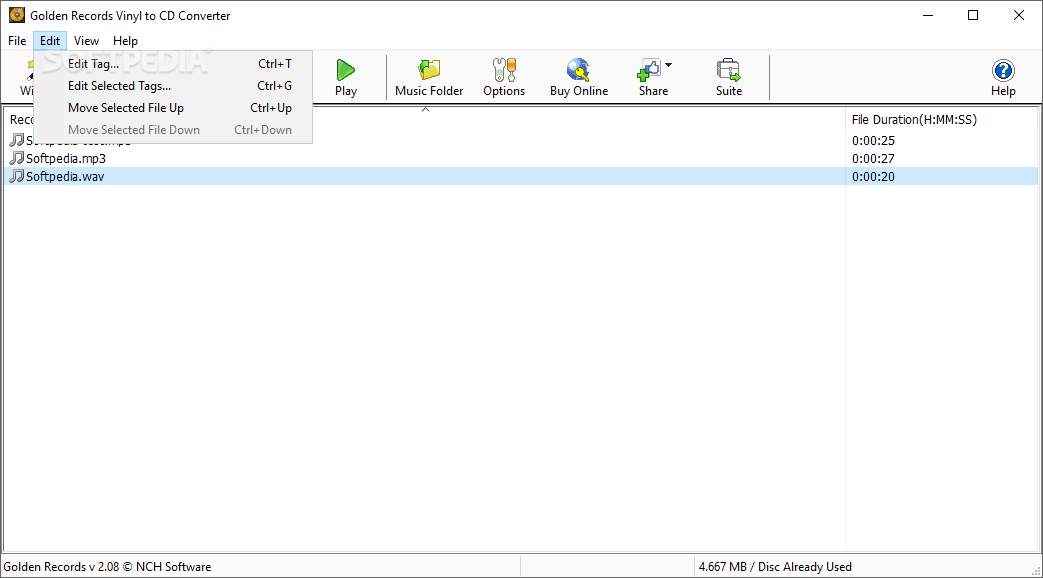Screen dimensions: 1043x578
Task: Click the Golden Records v 2.08 status text
Action: pyautogui.click(x=107, y=567)
